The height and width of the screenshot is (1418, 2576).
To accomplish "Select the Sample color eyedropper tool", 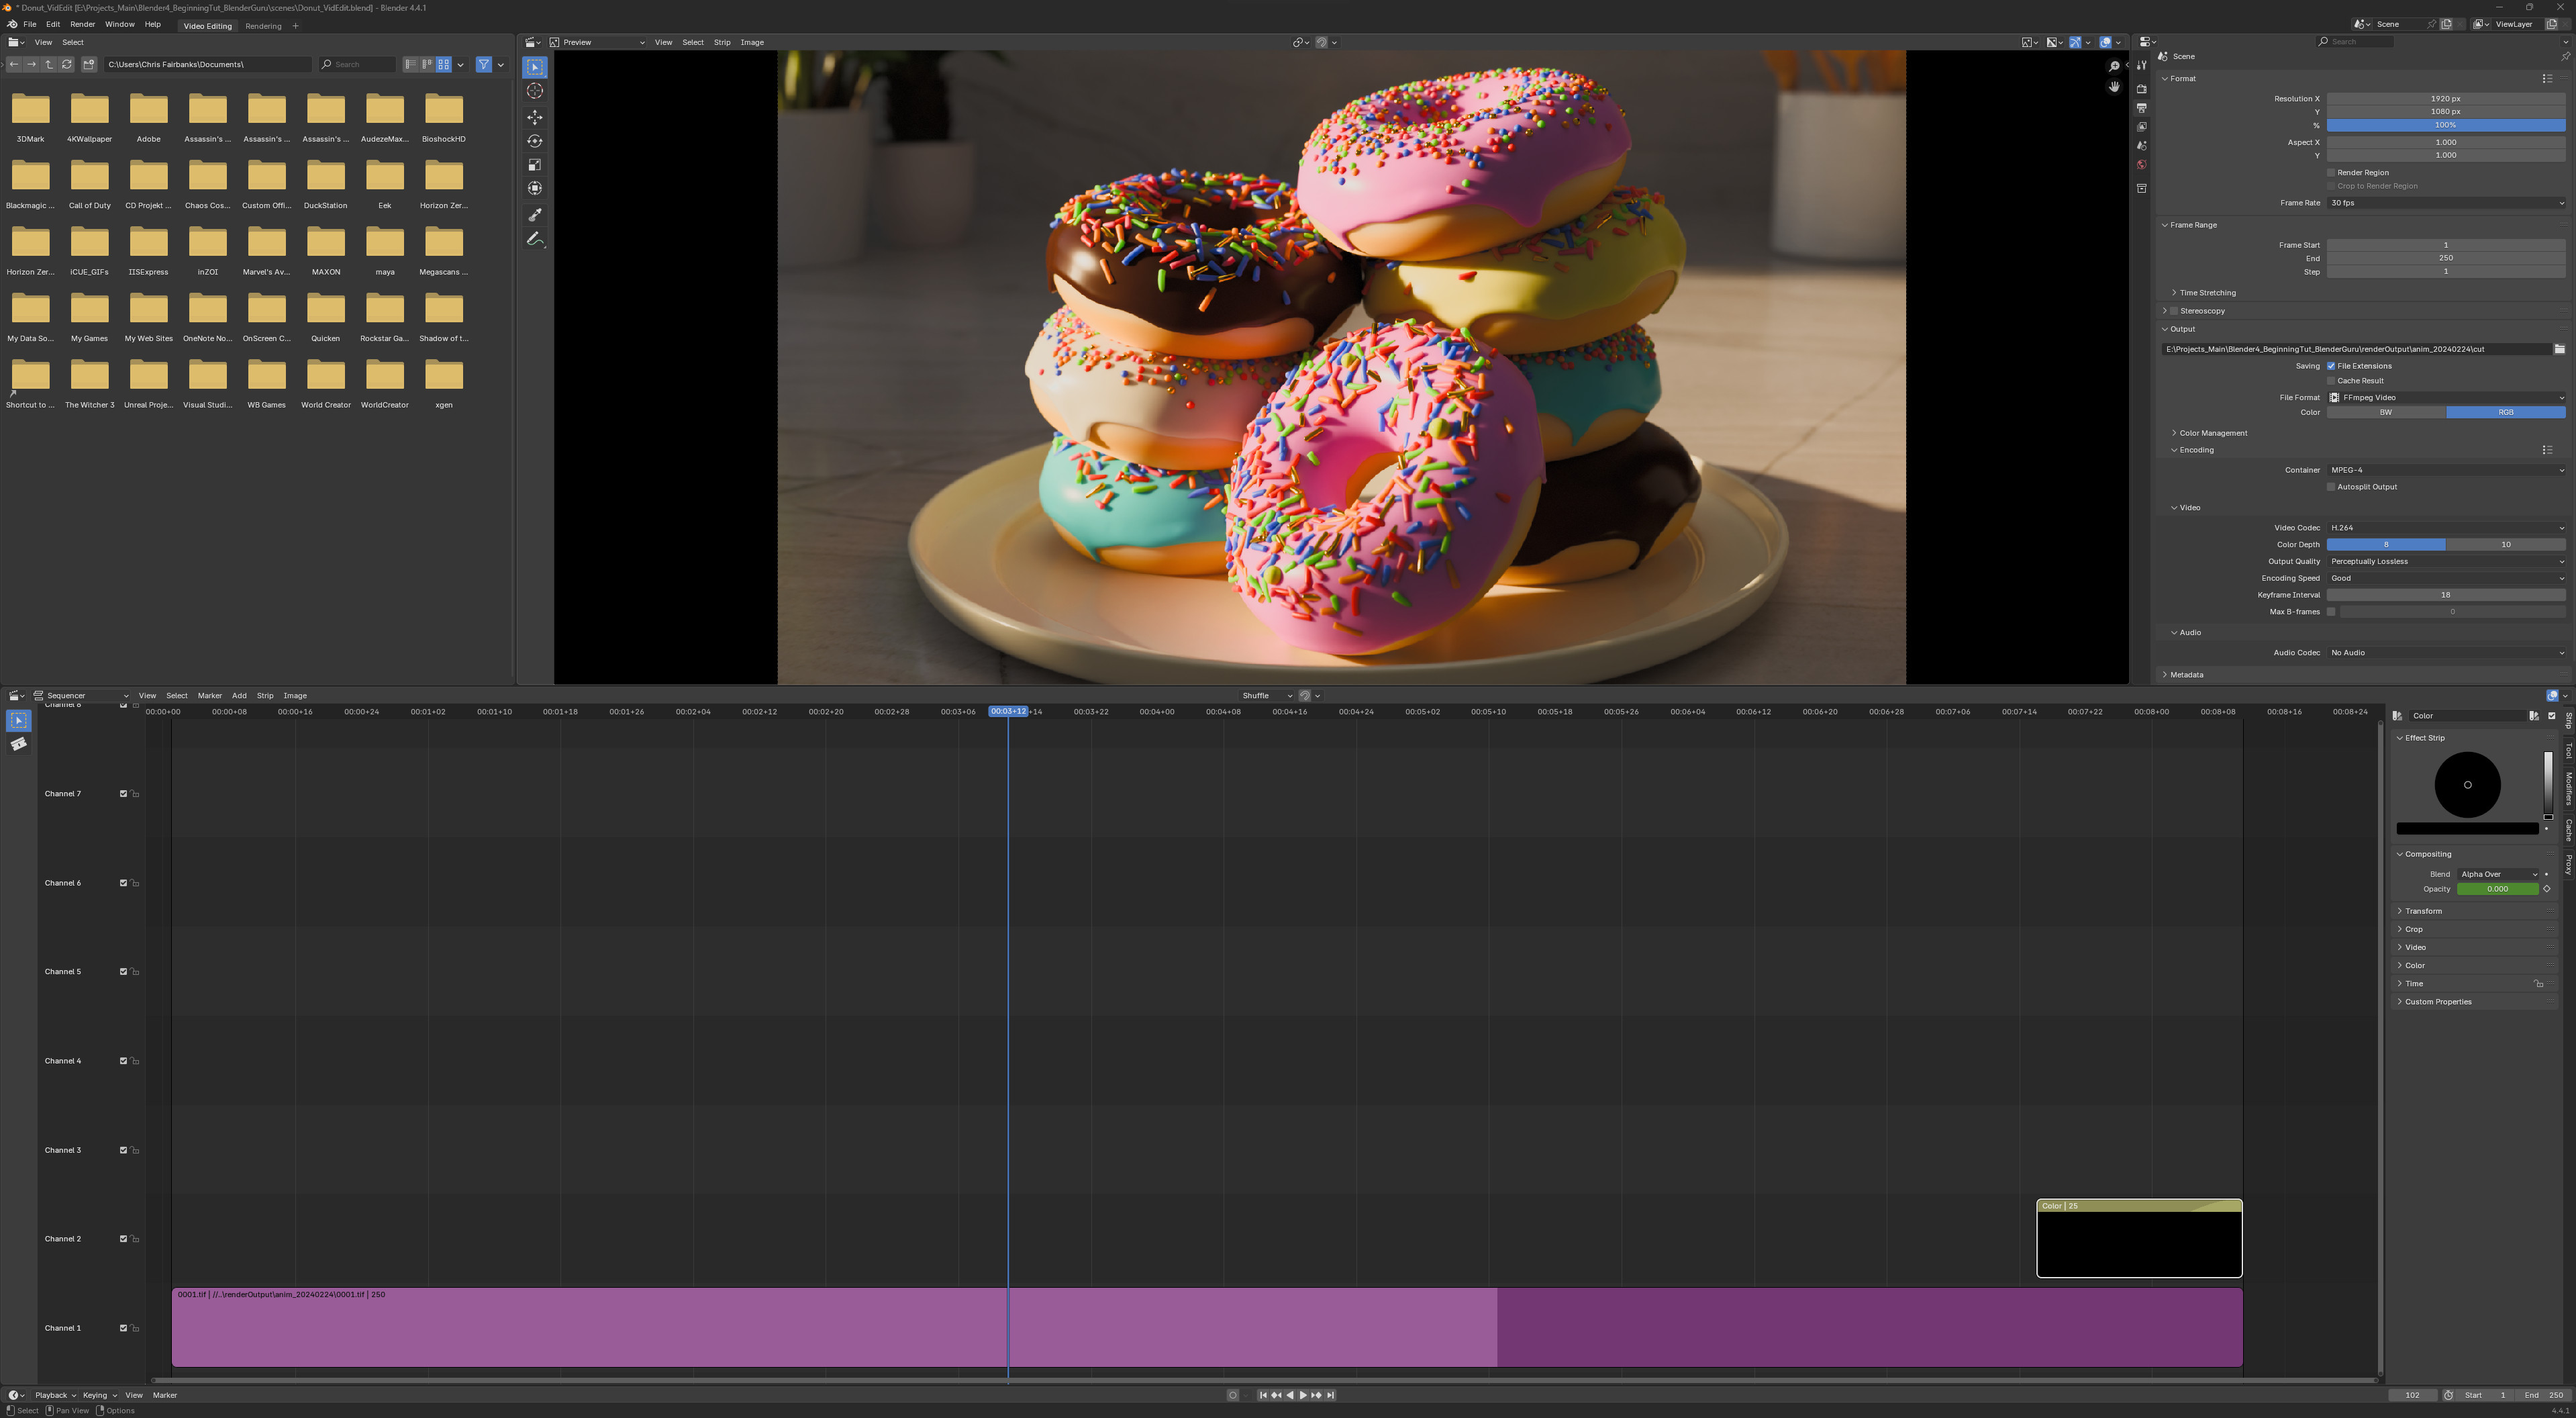I will 535,215.
